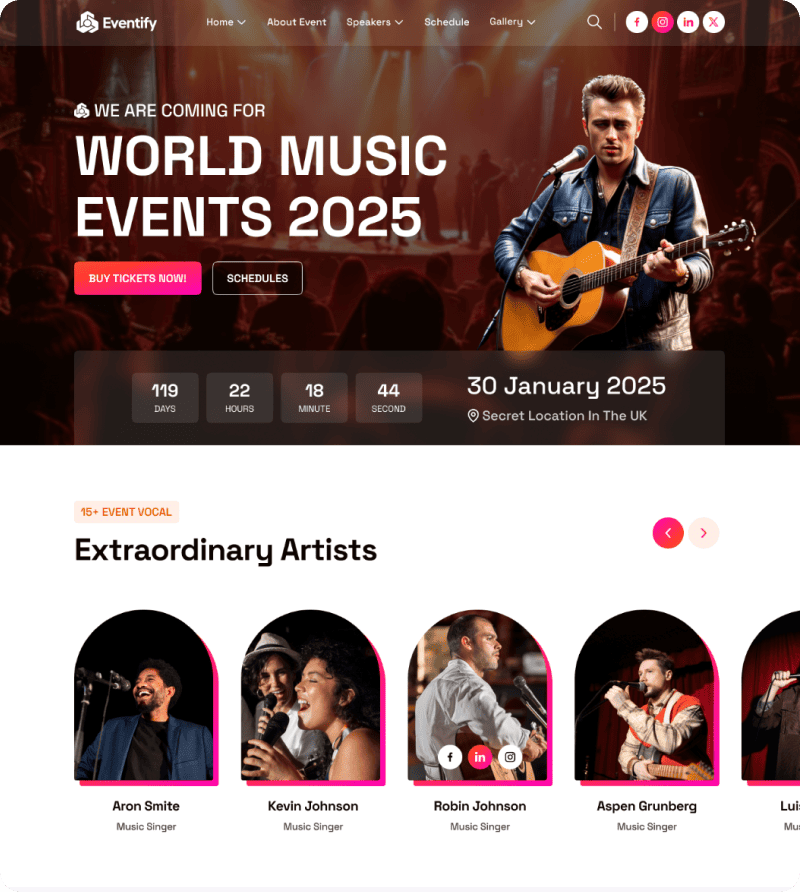Click the Buy Tickets Now button
Viewport: 800px width, 892px height.
138,278
